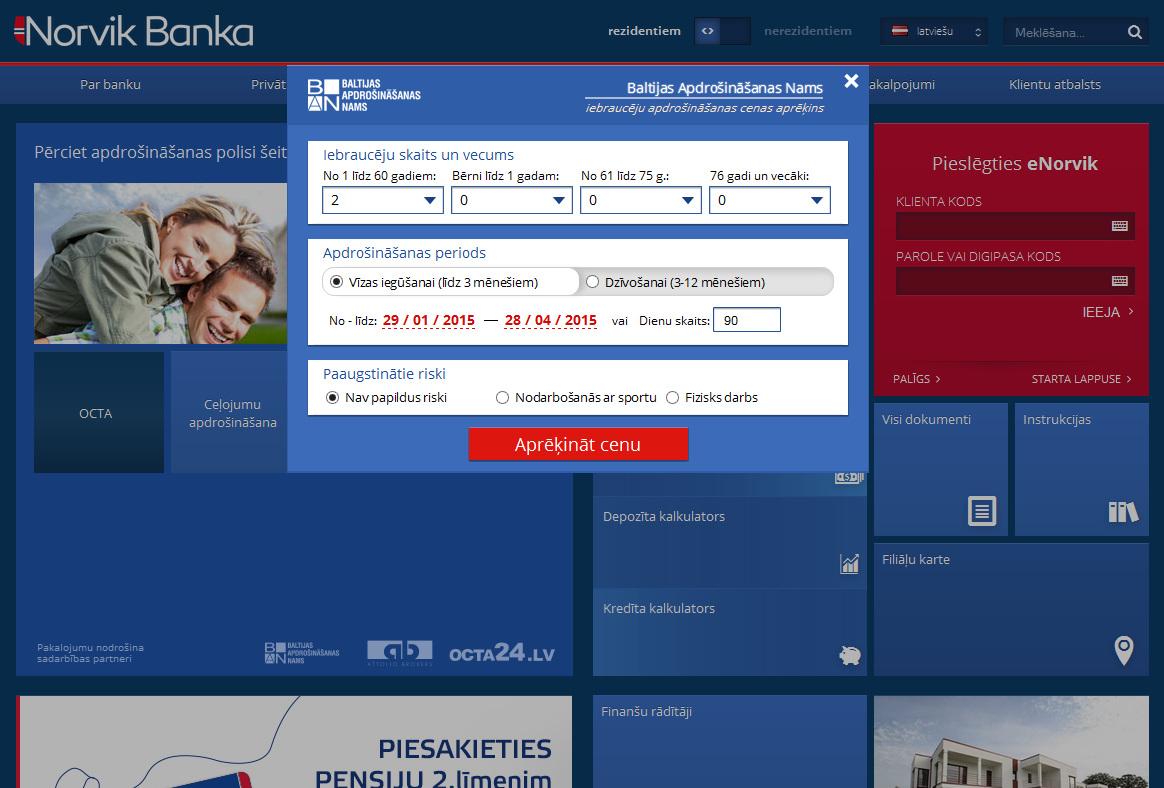Click the Latvian flag icon
Viewport: 1164px width, 788px height.
click(900, 31)
